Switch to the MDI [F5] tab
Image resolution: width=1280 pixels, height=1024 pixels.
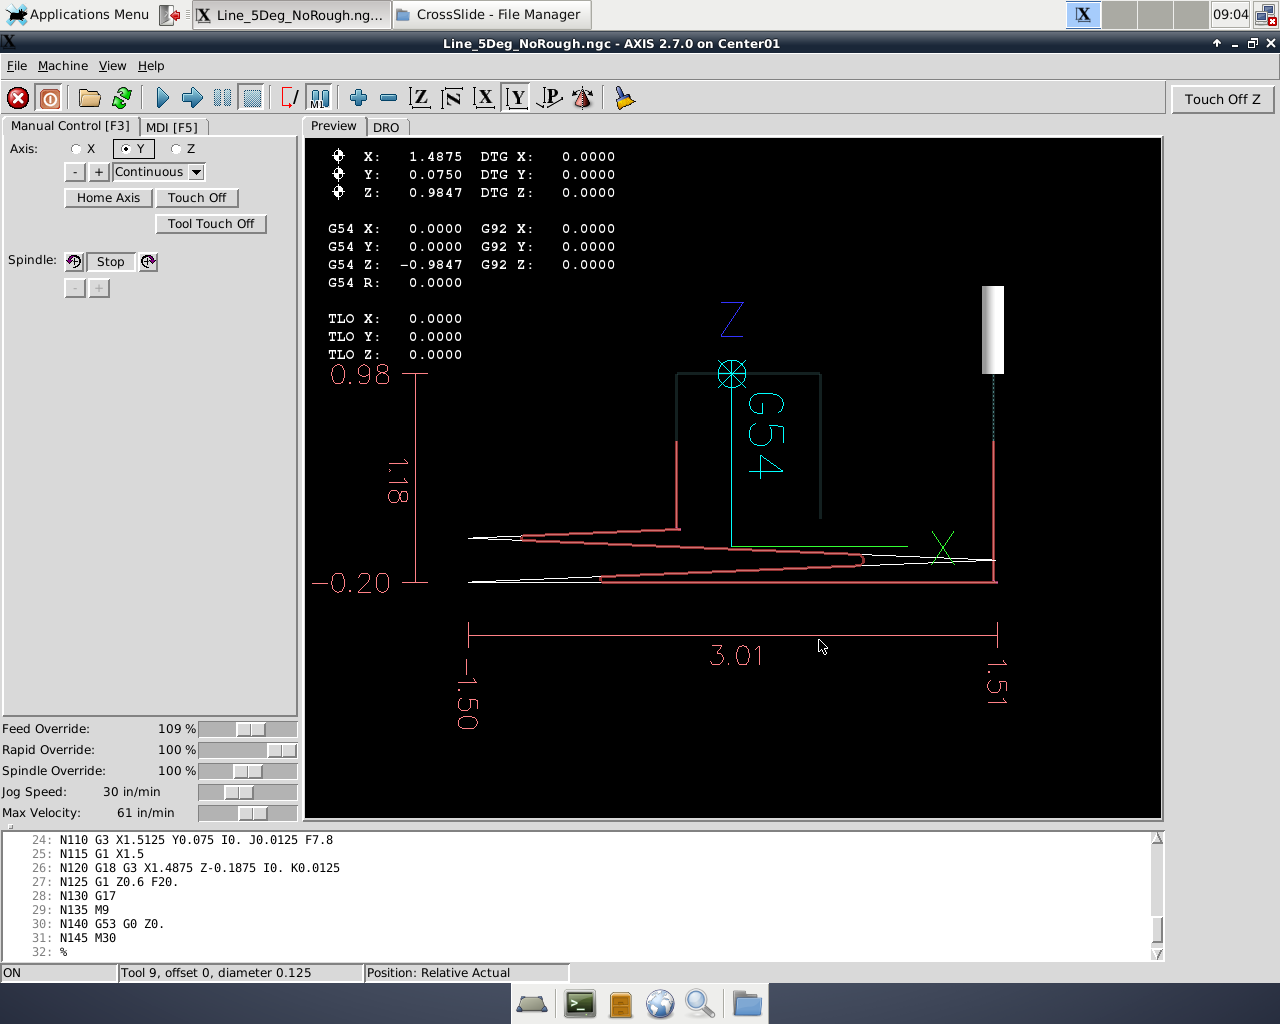click(x=174, y=127)
